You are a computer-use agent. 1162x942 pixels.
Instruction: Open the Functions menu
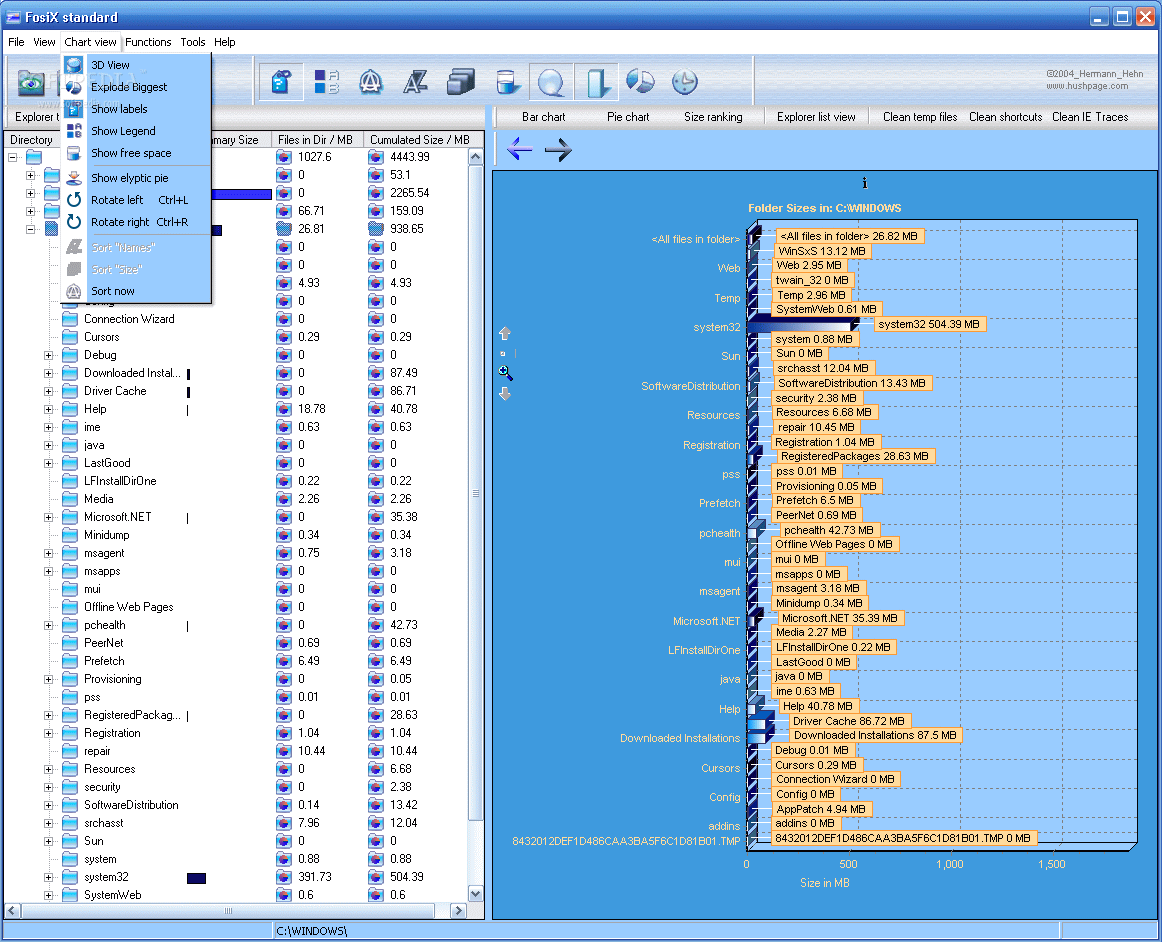[148, 42]
